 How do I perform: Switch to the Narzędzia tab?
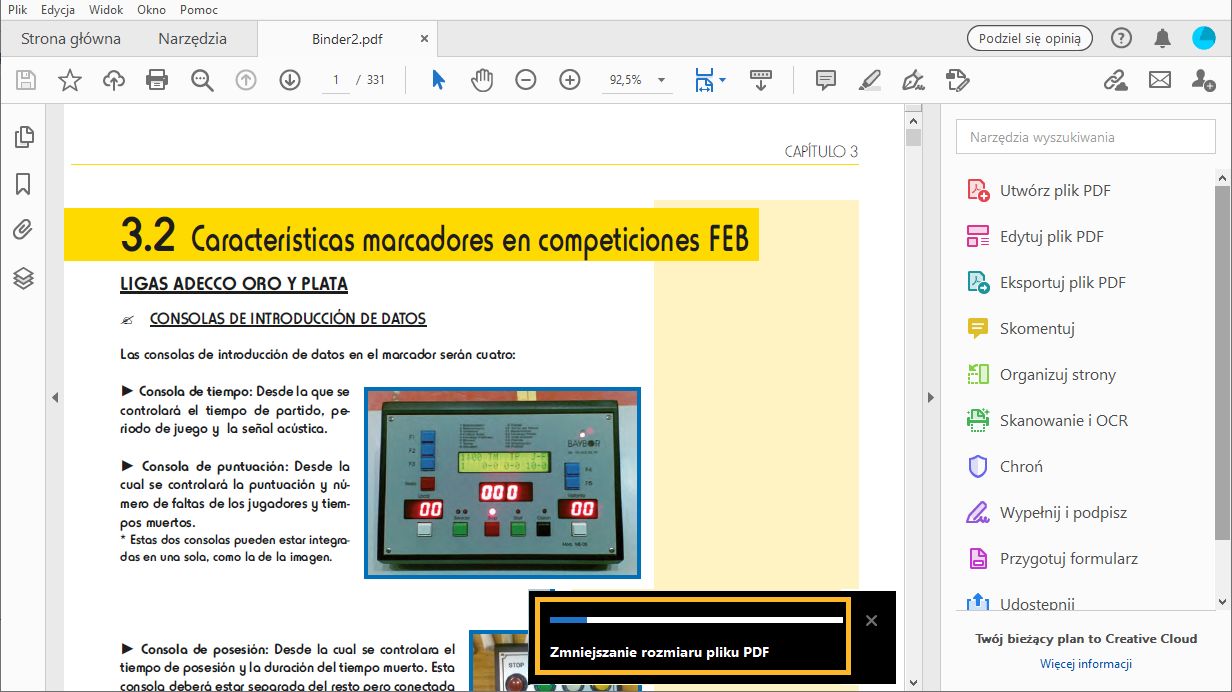(x=192, y=39)
